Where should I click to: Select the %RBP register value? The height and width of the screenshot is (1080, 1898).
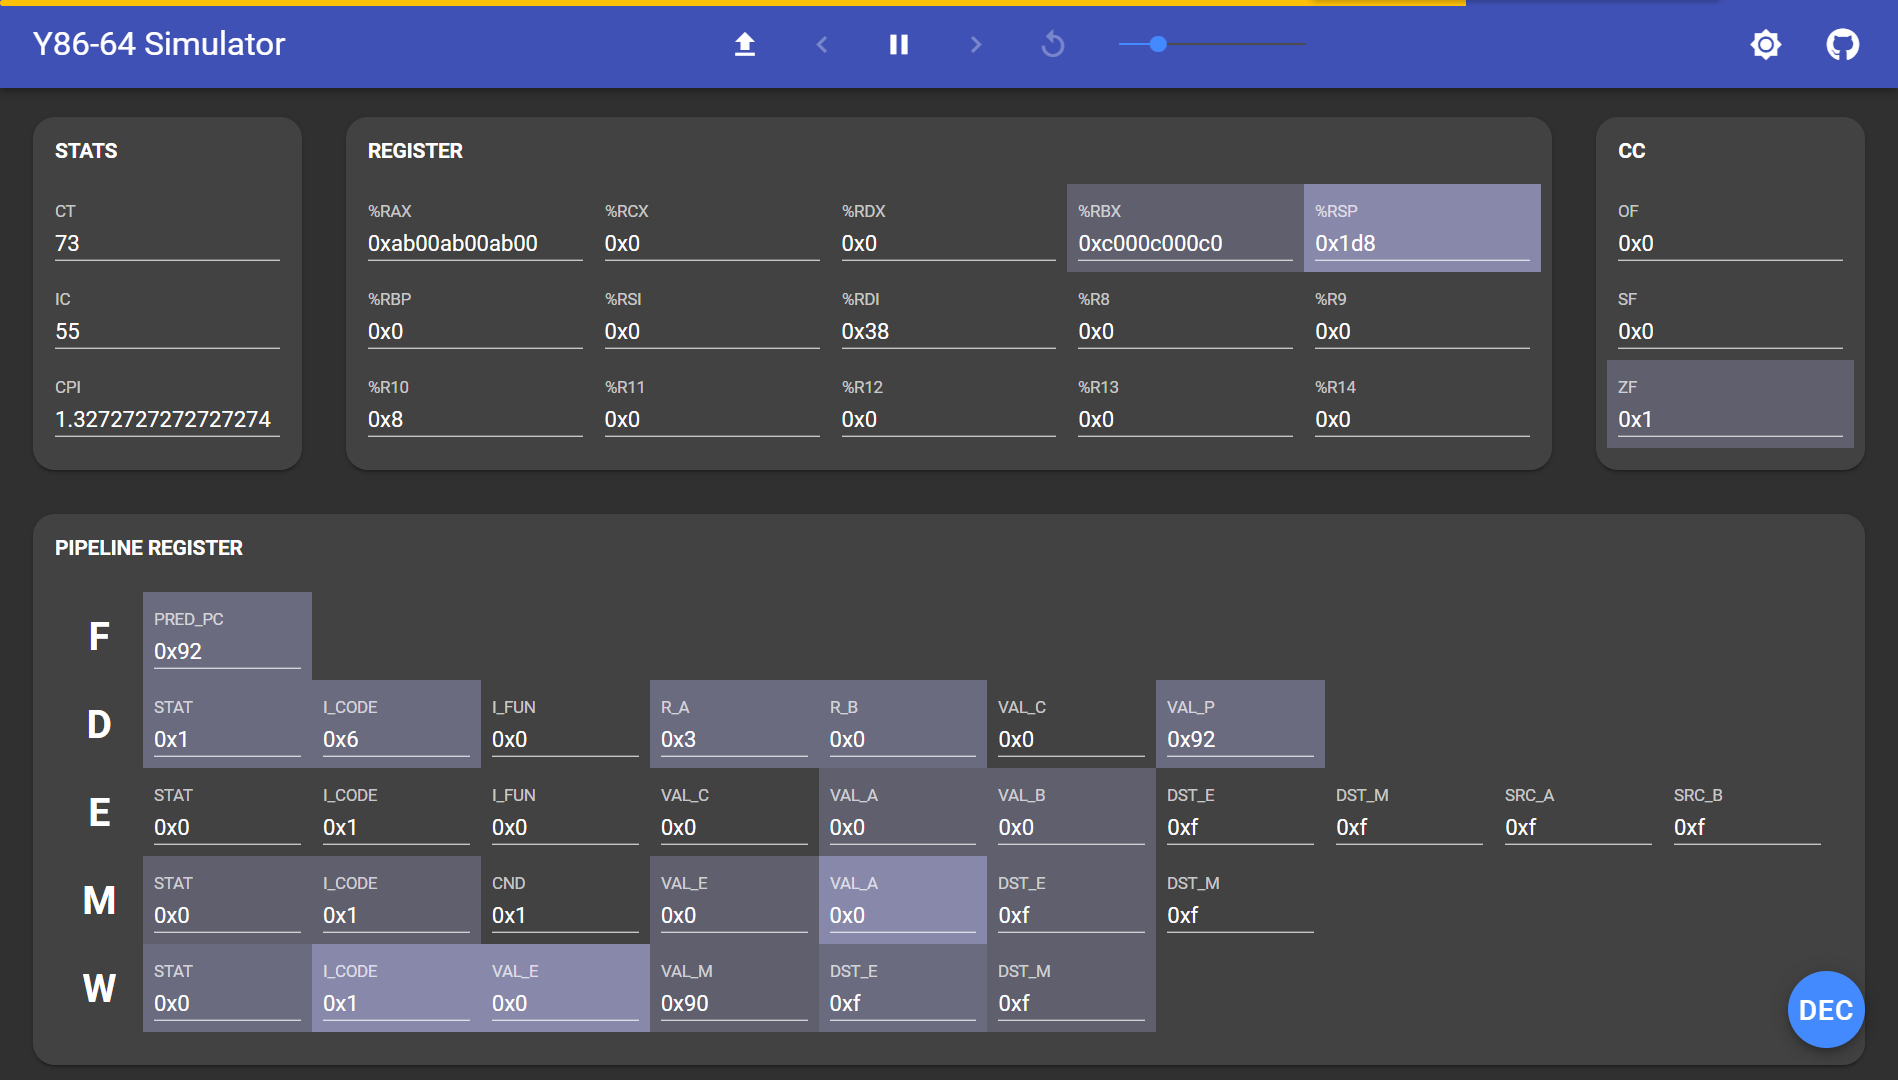click(x=475, y=332)
